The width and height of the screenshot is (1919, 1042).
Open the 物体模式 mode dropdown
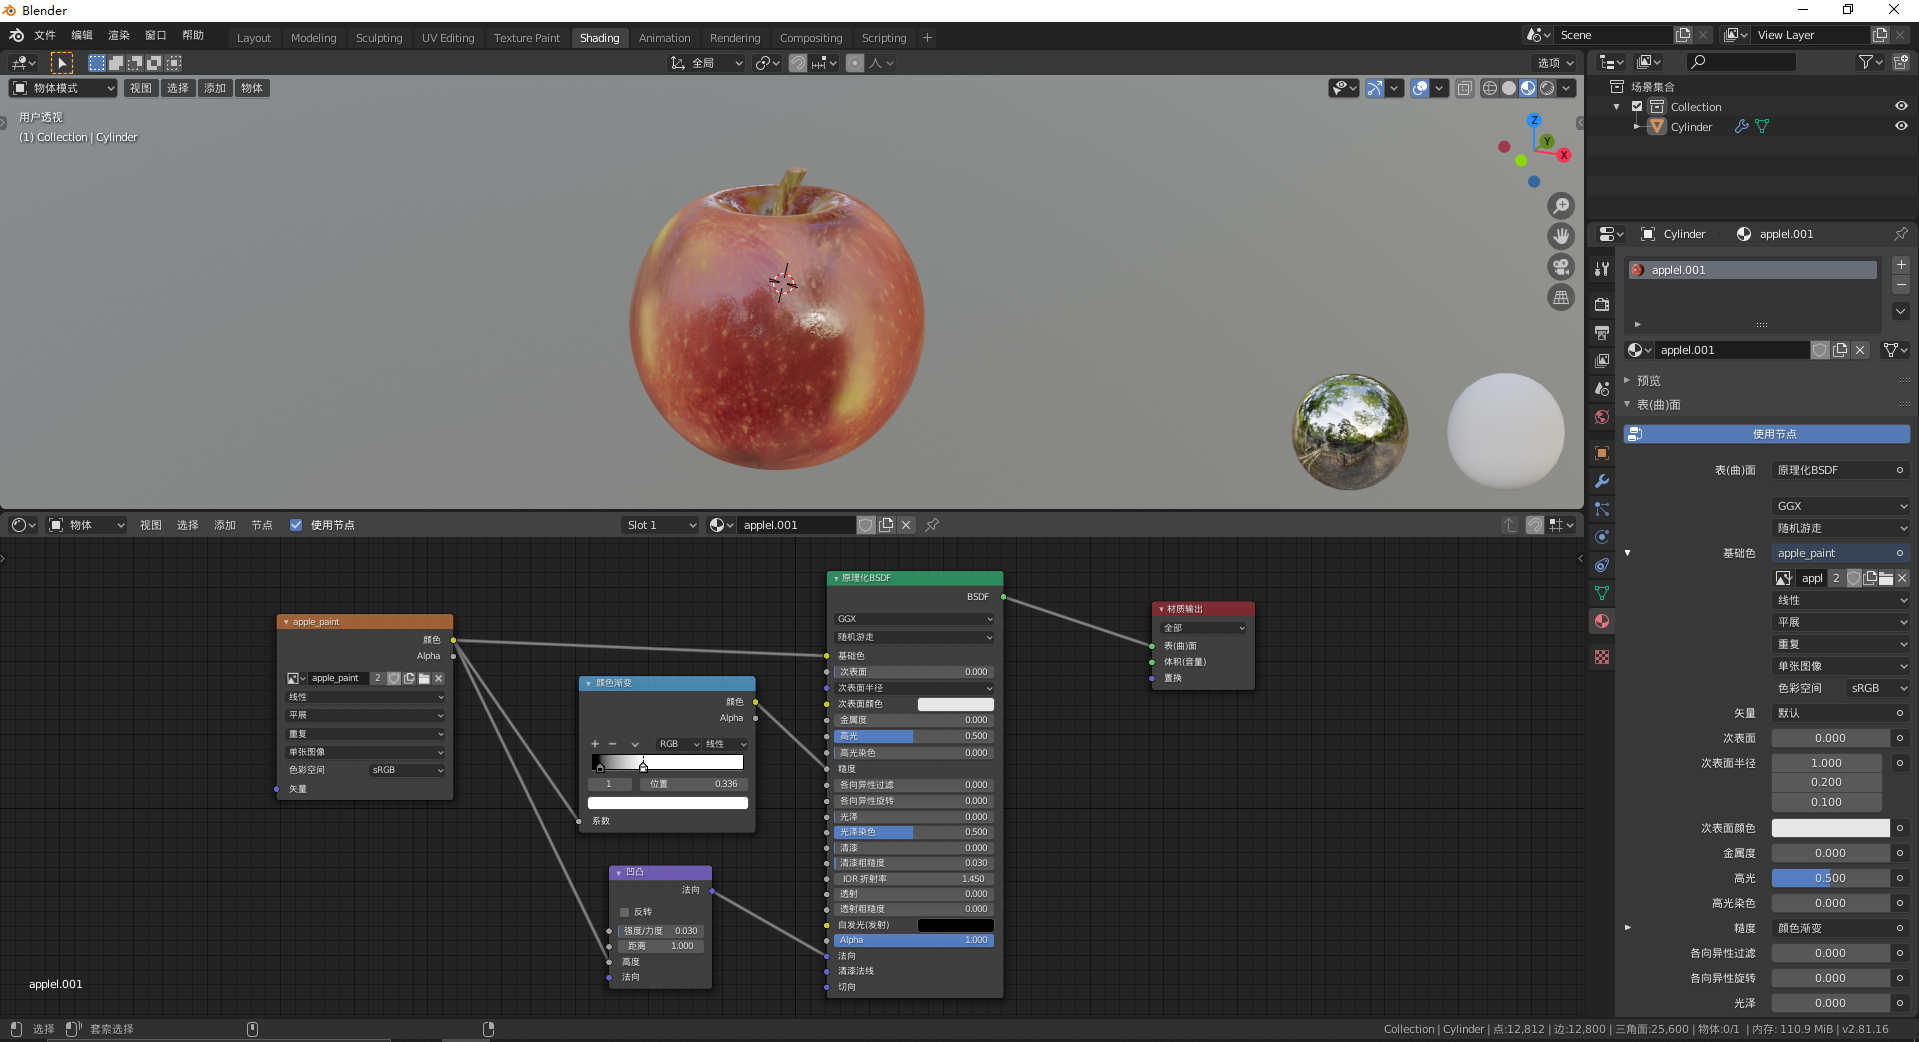click(63, 88)
